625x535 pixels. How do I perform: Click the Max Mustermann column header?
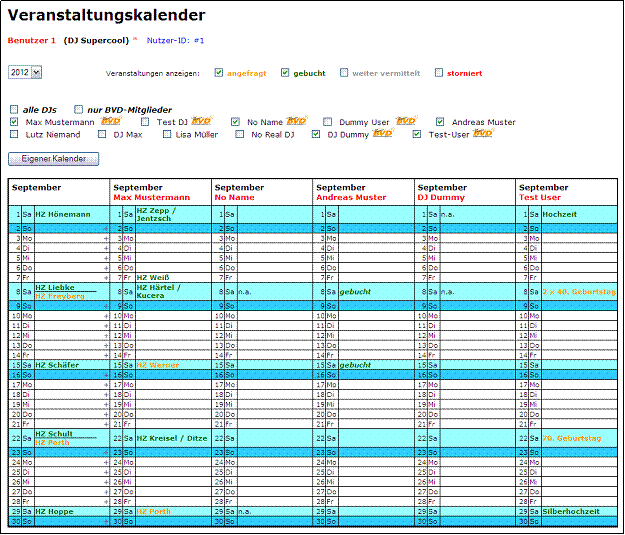151,197
